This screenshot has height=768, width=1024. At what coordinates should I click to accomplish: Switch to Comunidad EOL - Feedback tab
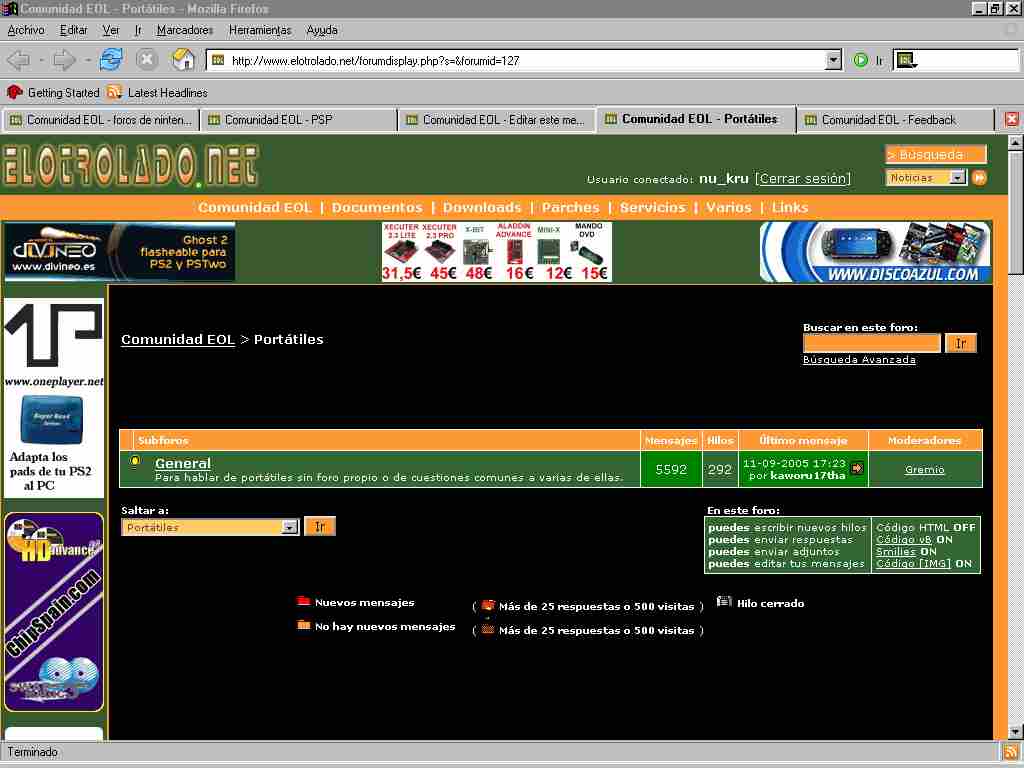[895, 120]
